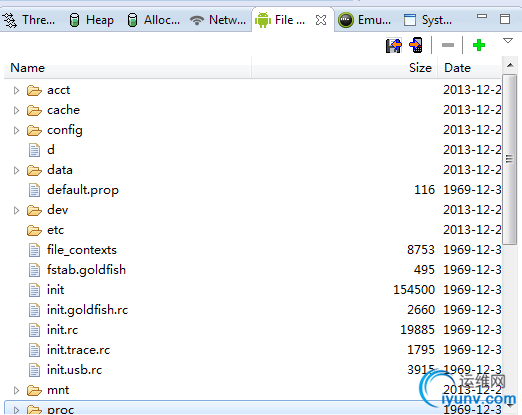
Task: Expand the proc folder
Action: click(16, 410)
